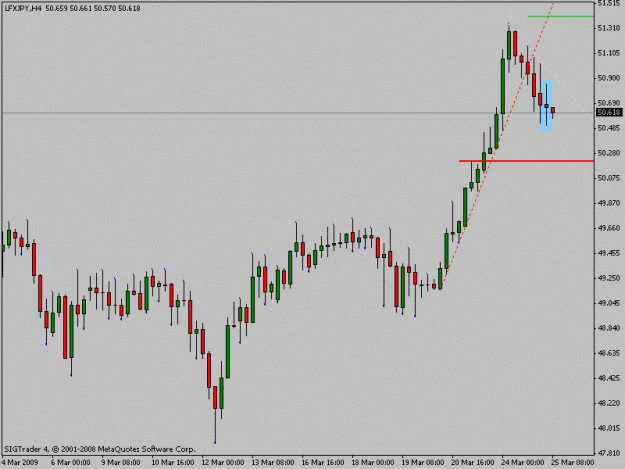Click price axis label 50.280
This screenshot has height=469, width=625.
coord(609,153)
